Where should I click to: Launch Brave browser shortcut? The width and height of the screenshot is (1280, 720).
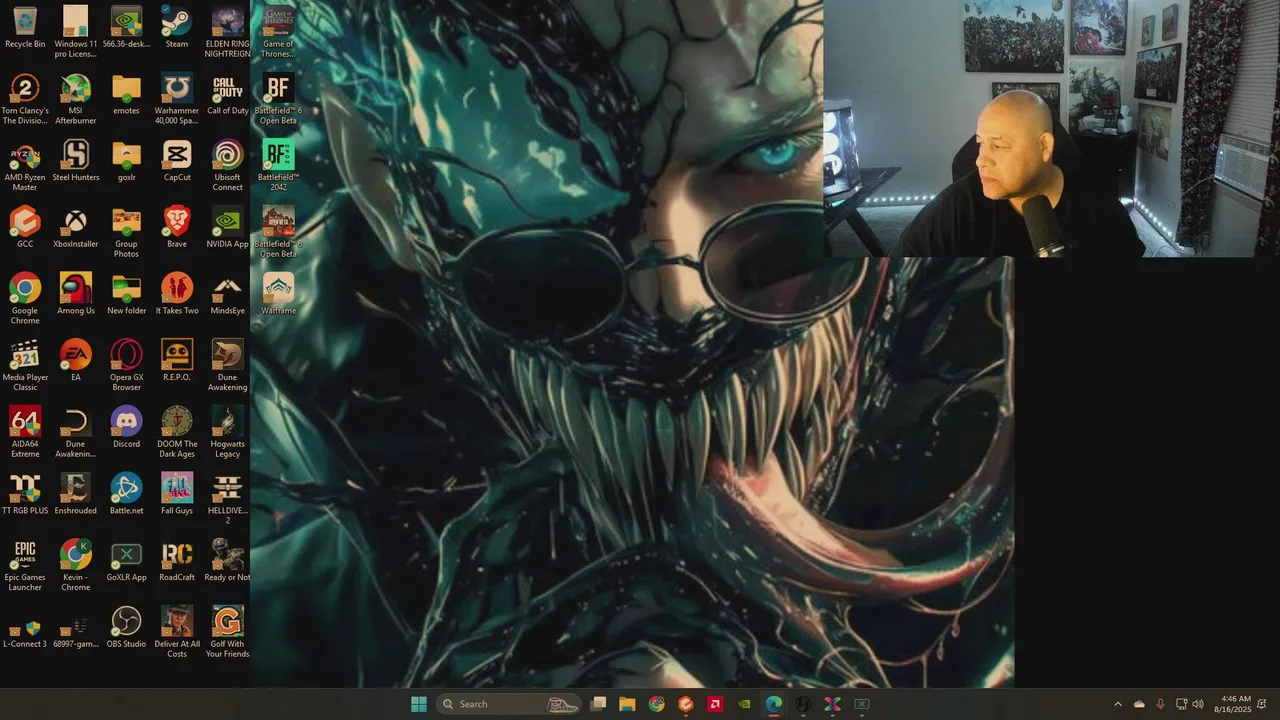[x=177, y=228]
